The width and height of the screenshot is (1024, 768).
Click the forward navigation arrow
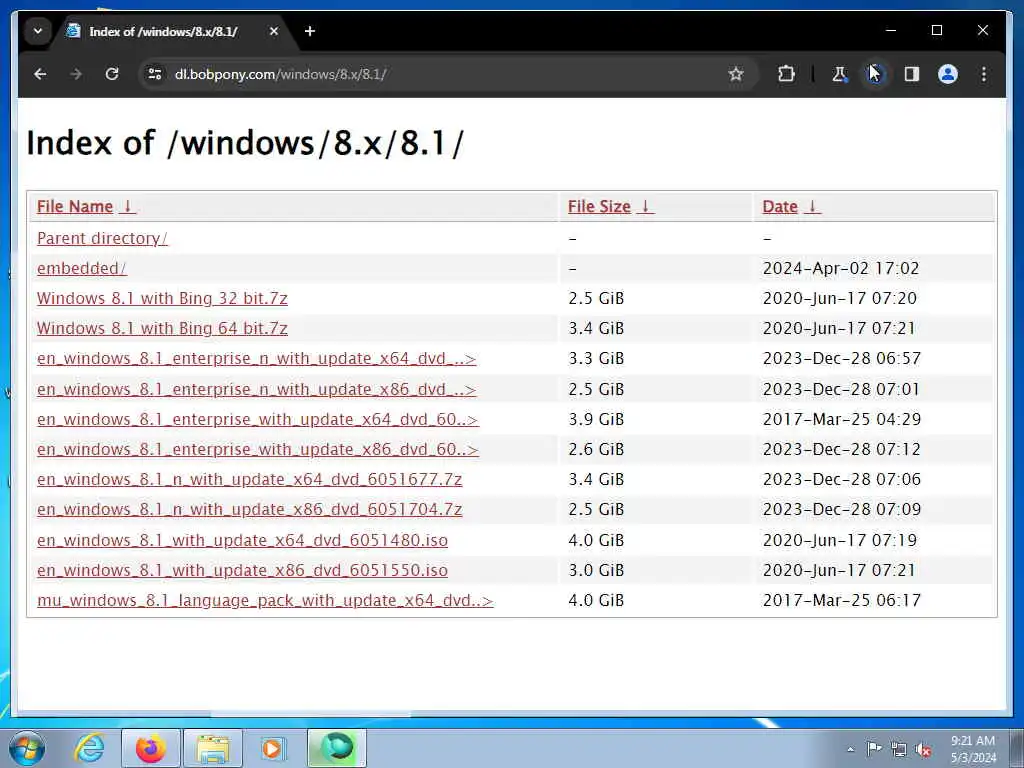[x=76, y=74]
